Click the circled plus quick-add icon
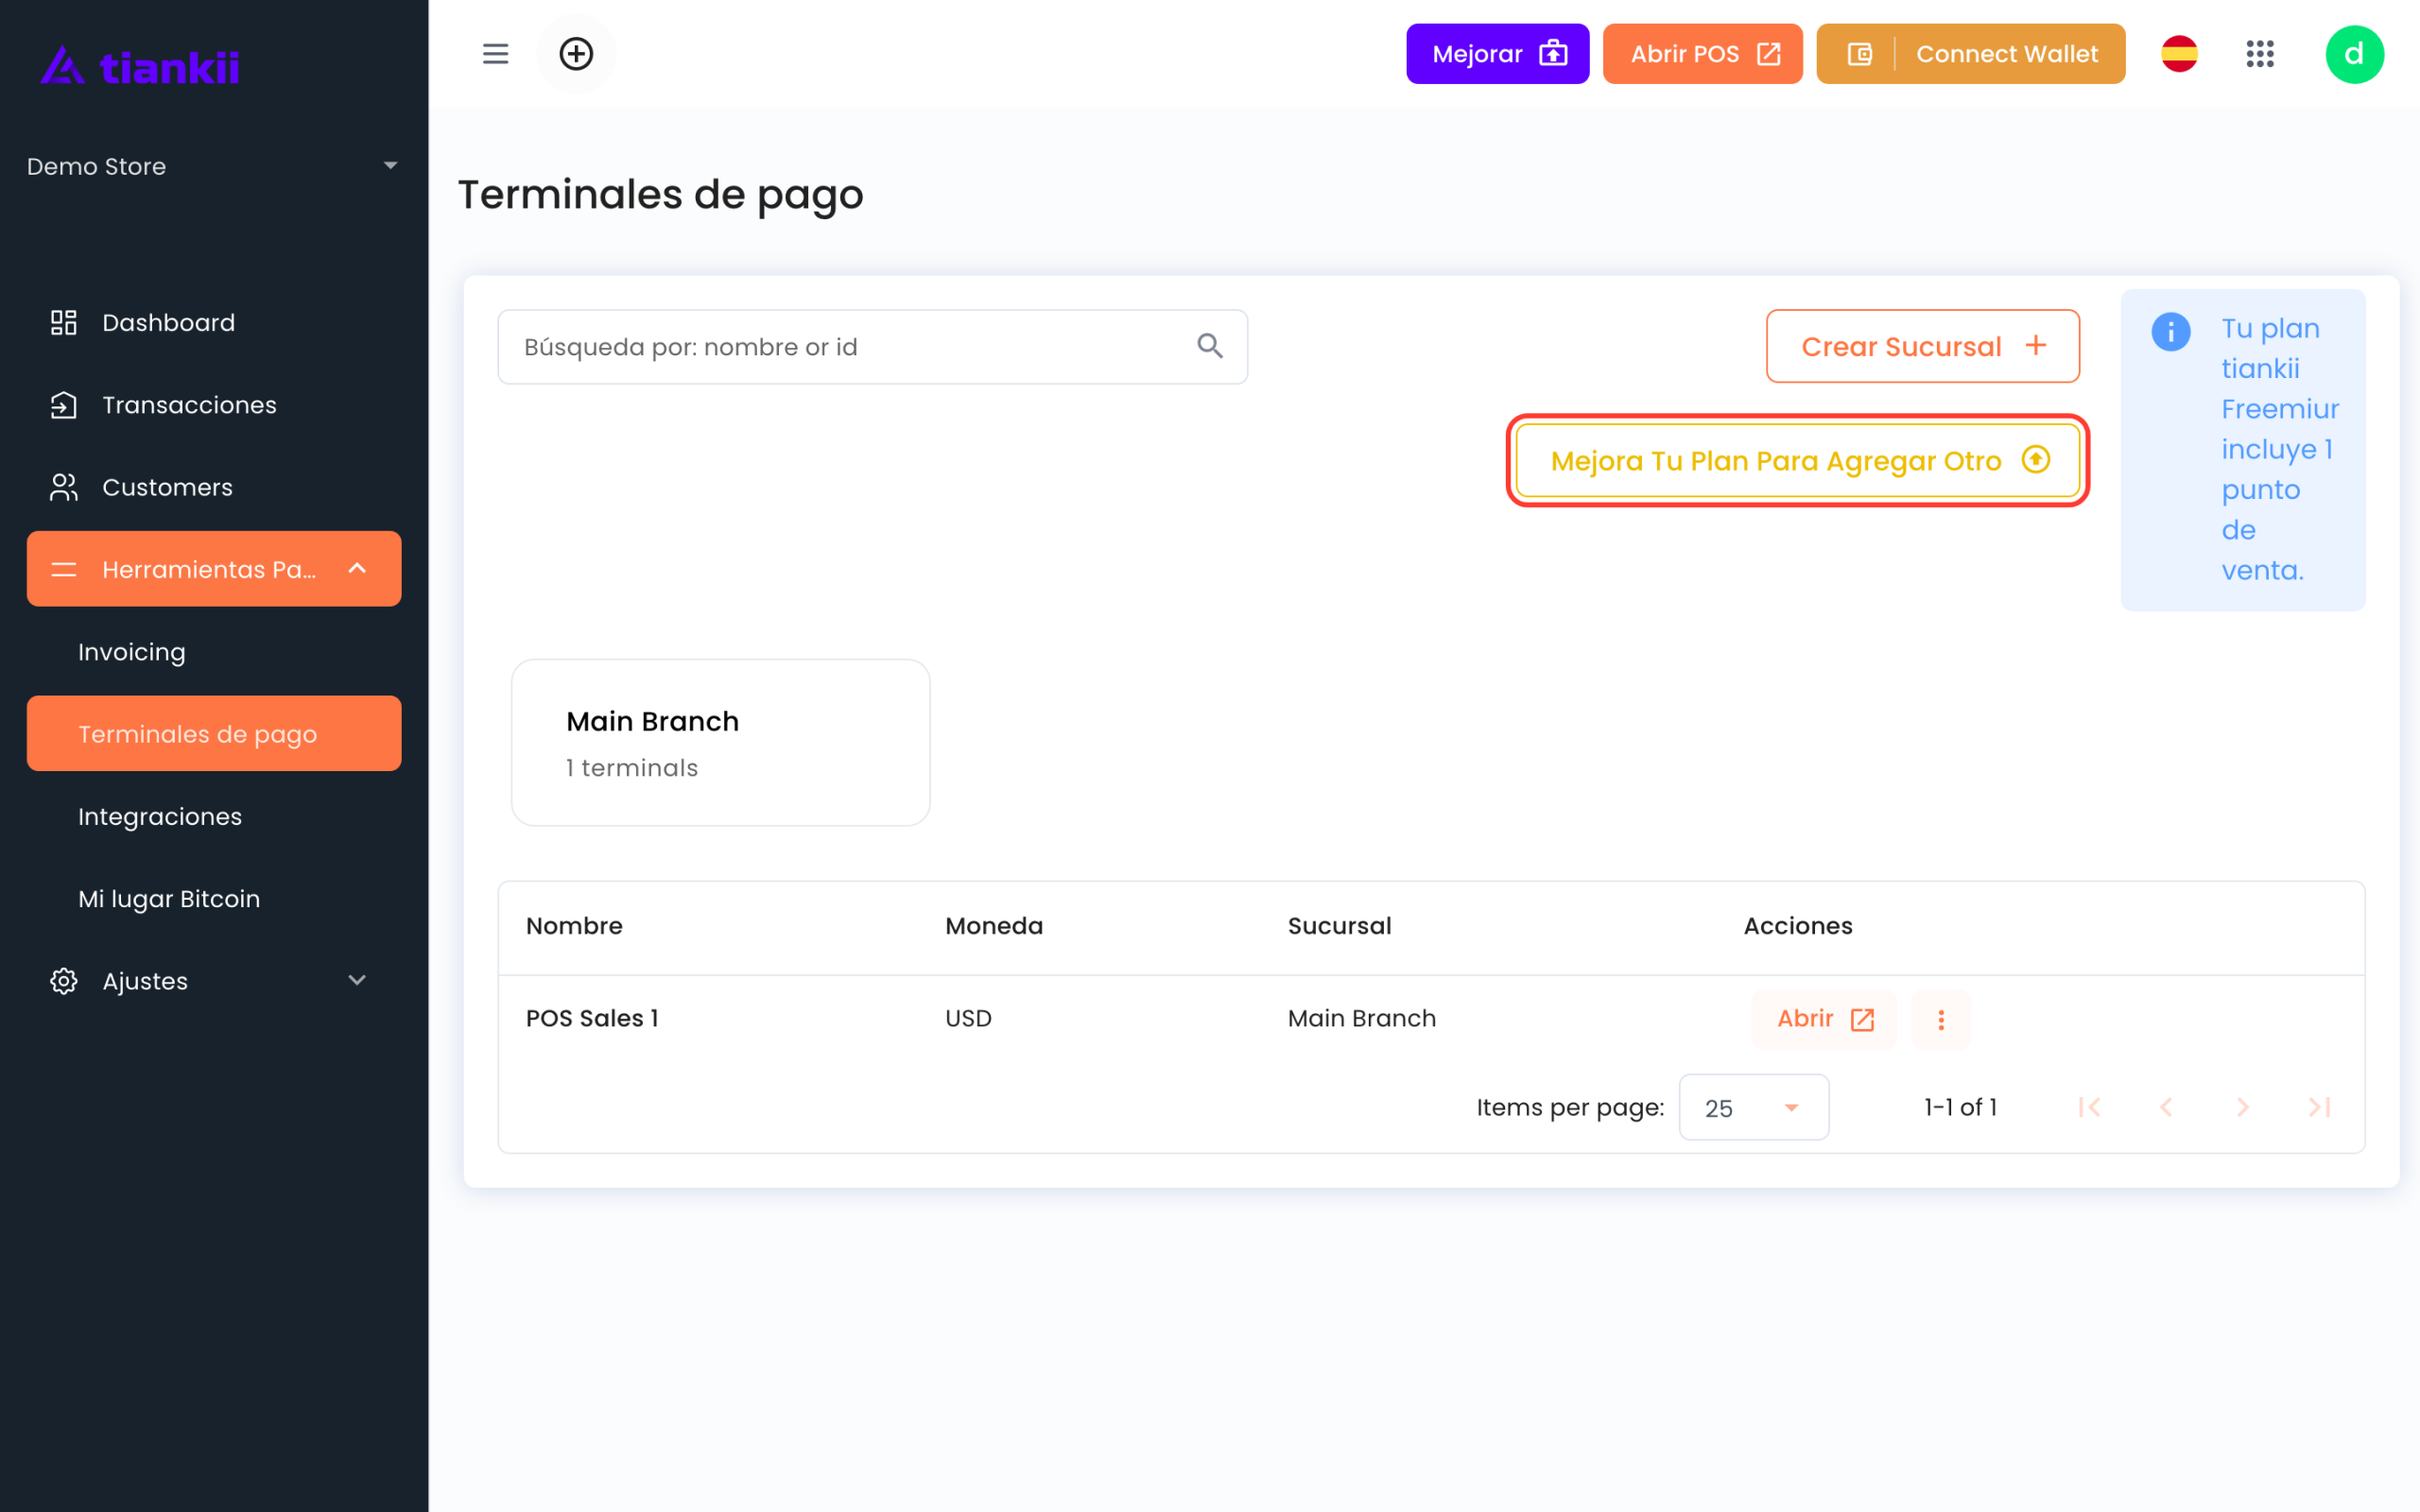Viewport: 2420px width, 1512px height. point(576,54)
